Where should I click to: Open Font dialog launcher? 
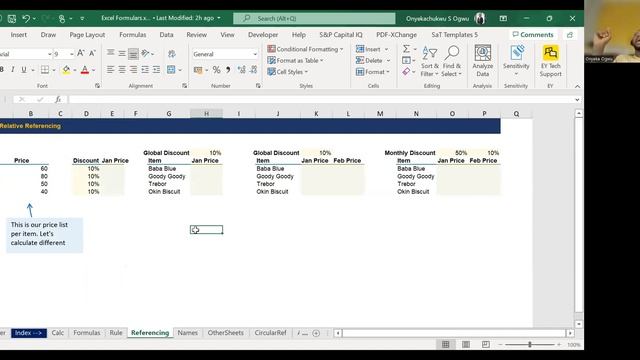click(97, 86)
